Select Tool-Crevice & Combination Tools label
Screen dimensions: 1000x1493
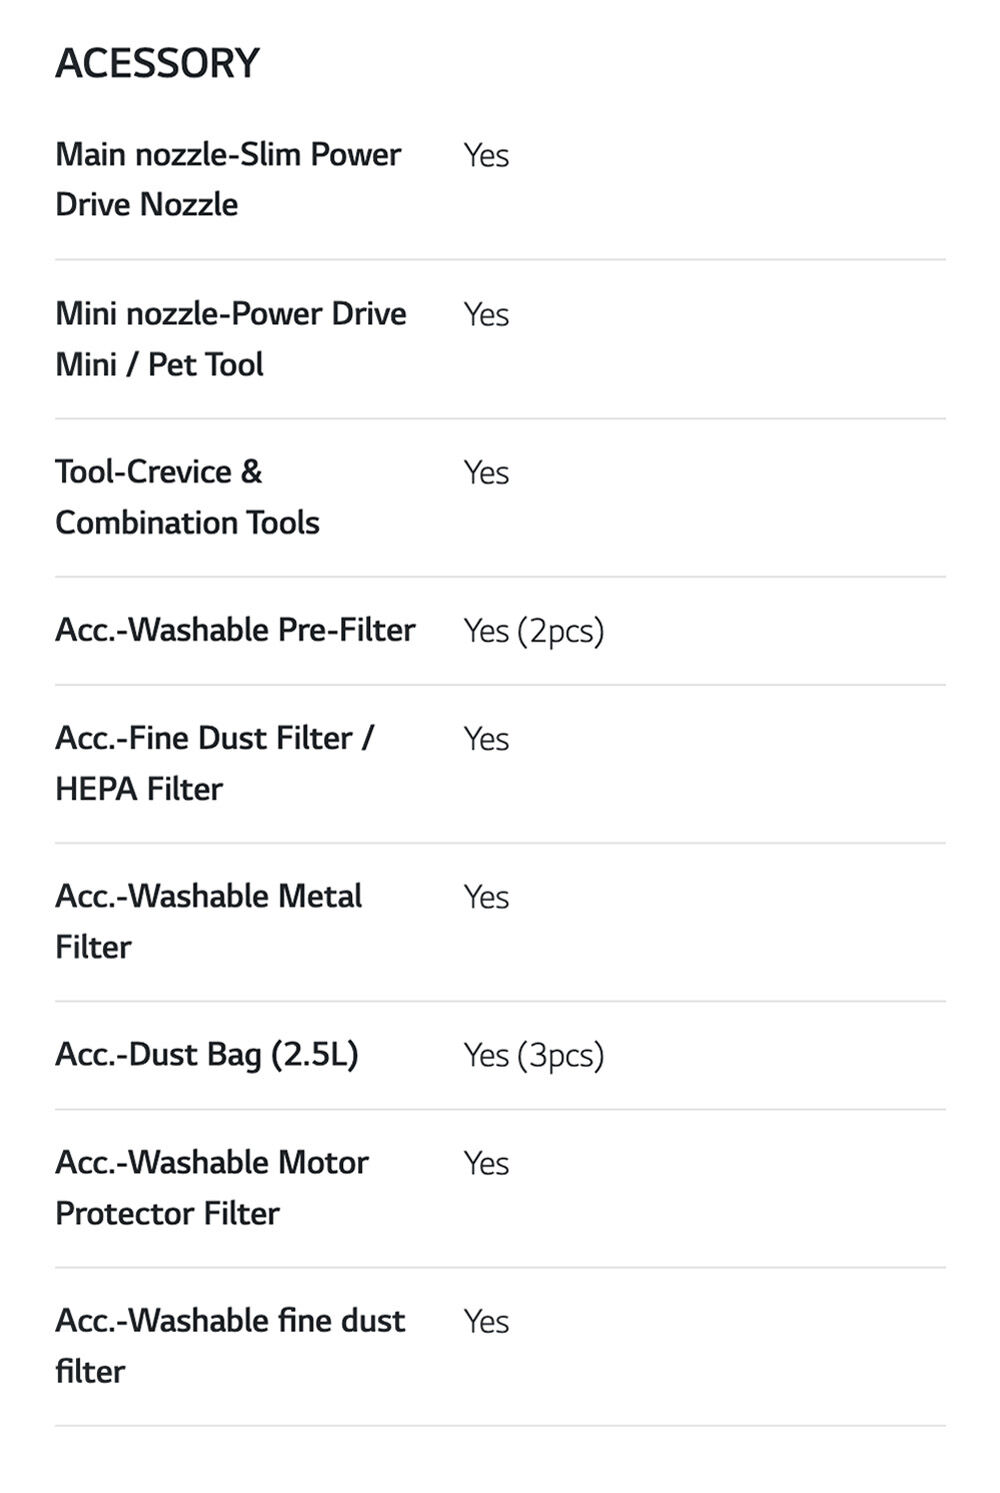[187, 497]
